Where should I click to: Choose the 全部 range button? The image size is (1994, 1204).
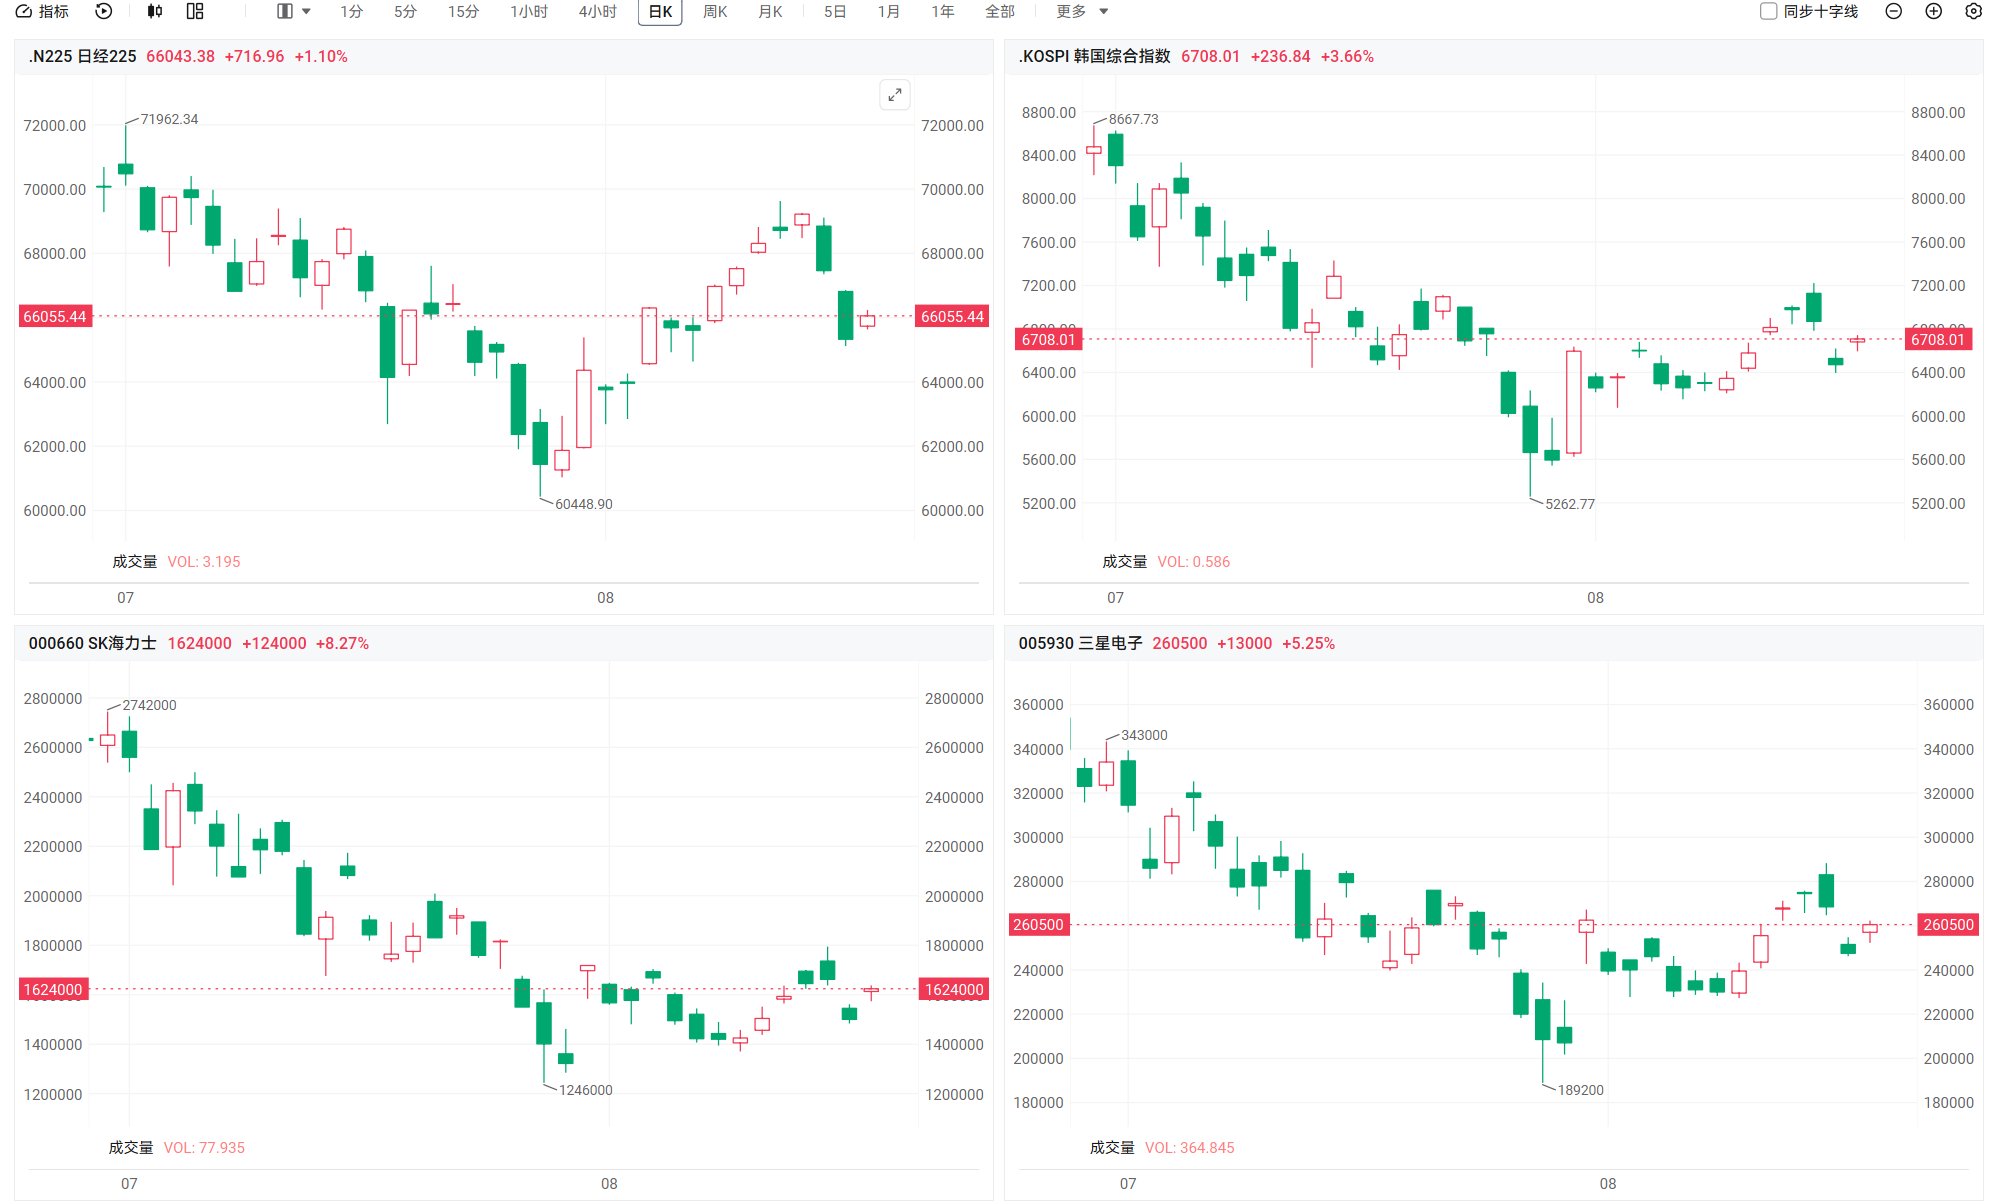point(999,11)
